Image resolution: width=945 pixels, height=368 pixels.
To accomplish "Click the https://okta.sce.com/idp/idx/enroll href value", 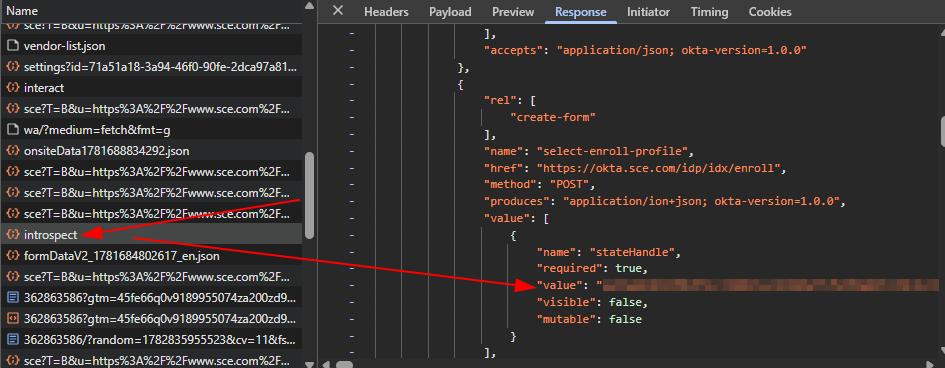I will tap(659, 168).
